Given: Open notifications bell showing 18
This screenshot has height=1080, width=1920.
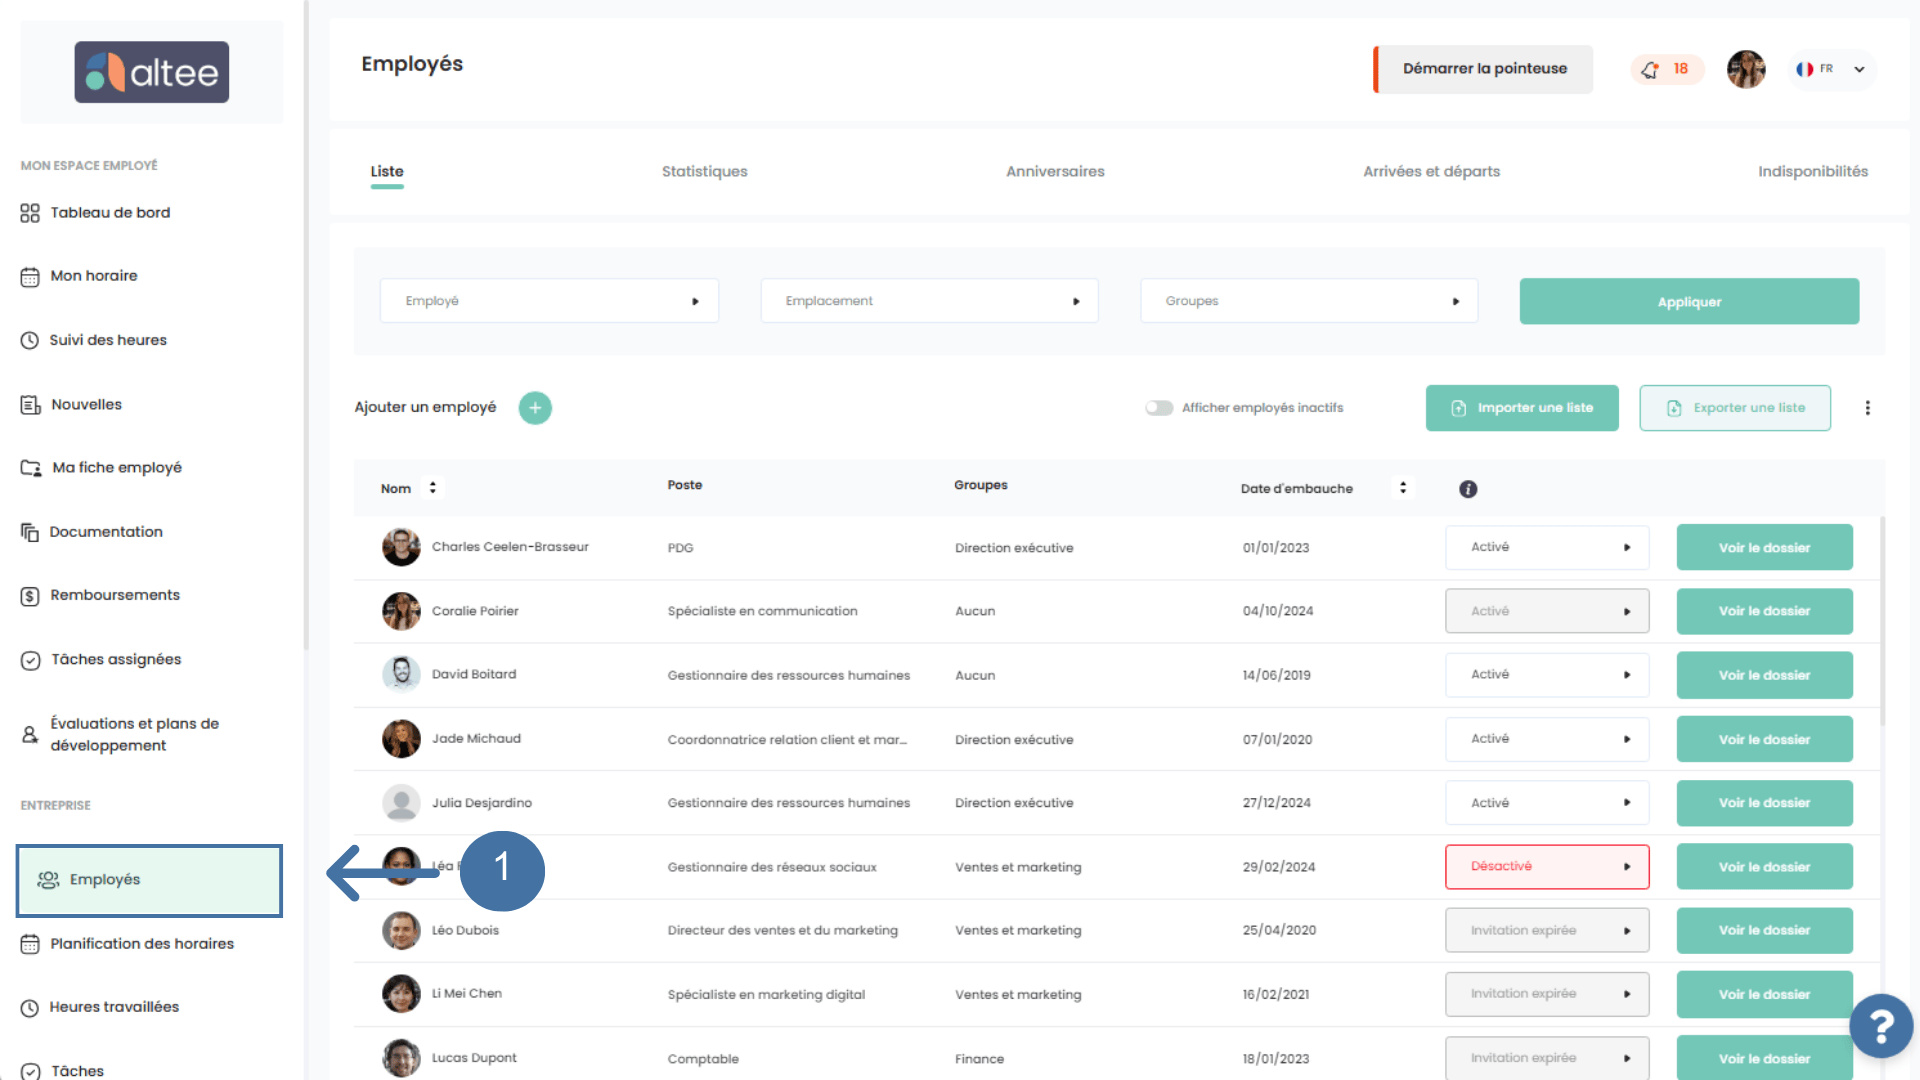Looking at the screenshot, I should [1667, 69].
